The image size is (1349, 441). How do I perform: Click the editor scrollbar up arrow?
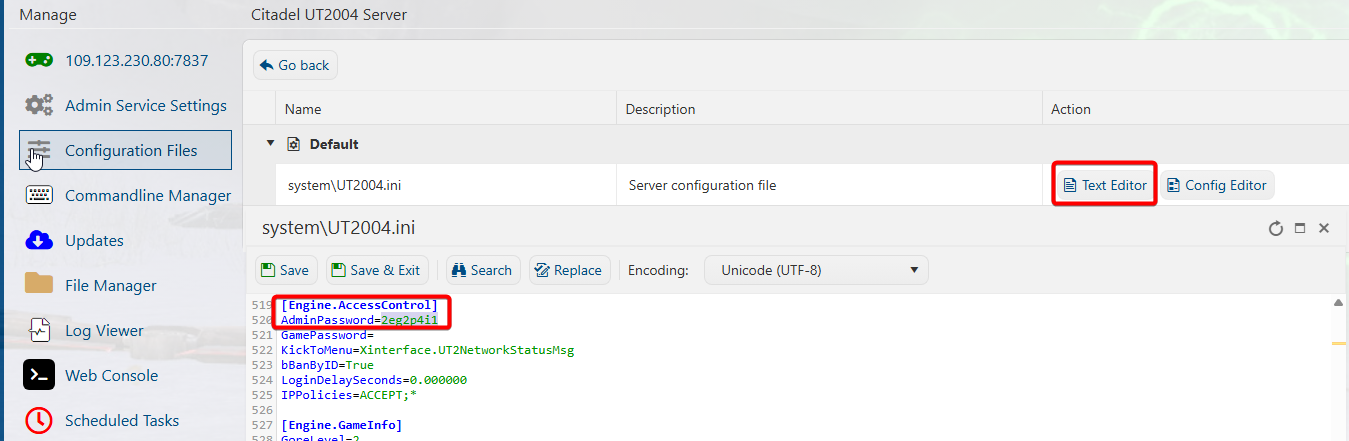[x=1338, y=303]
